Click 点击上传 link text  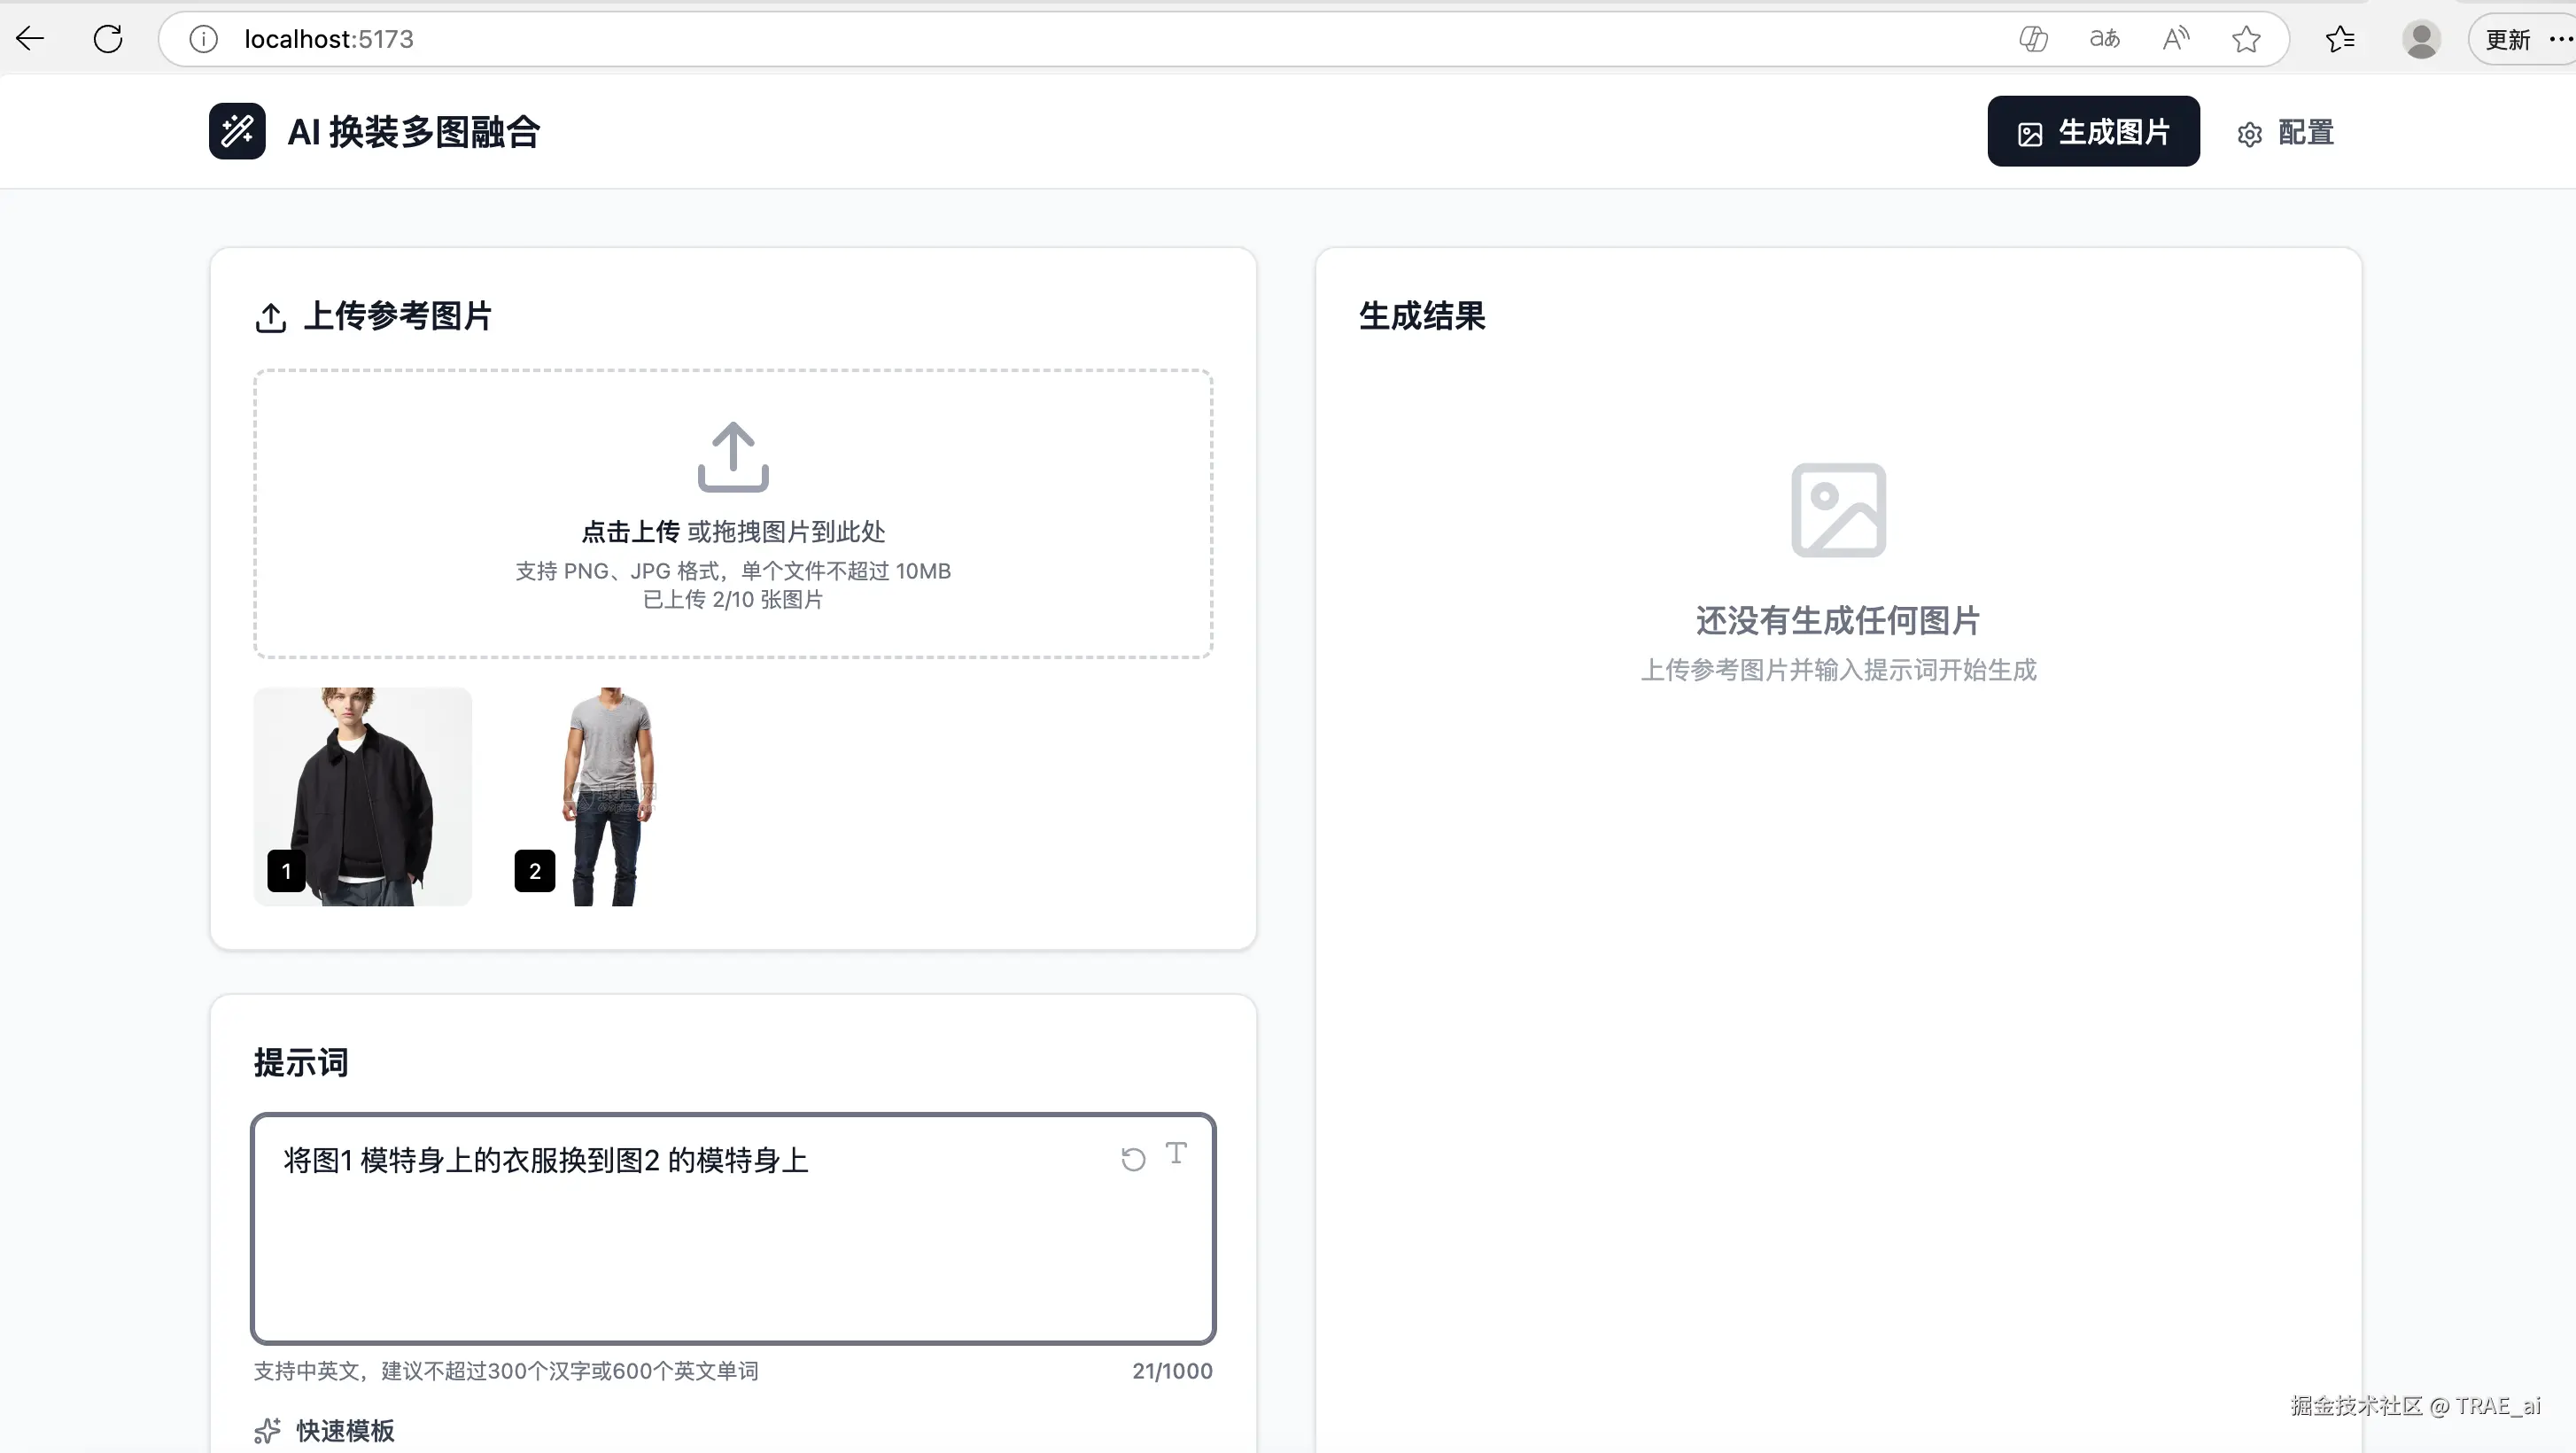630,531
